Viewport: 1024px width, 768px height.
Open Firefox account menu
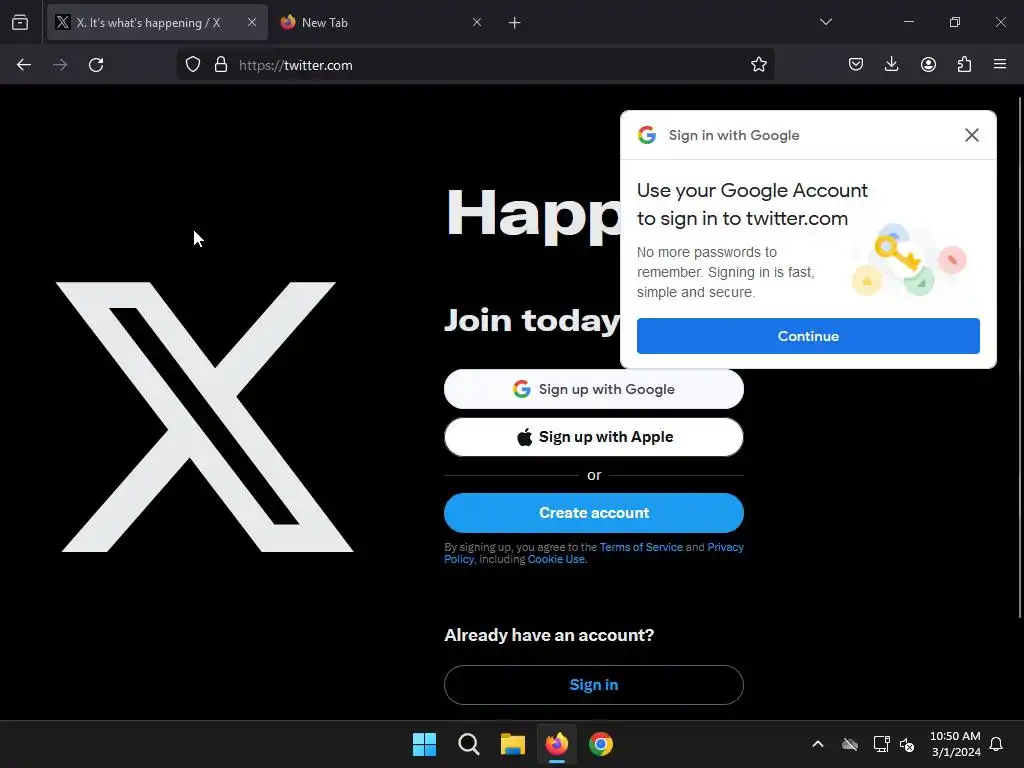pos(928,65)
